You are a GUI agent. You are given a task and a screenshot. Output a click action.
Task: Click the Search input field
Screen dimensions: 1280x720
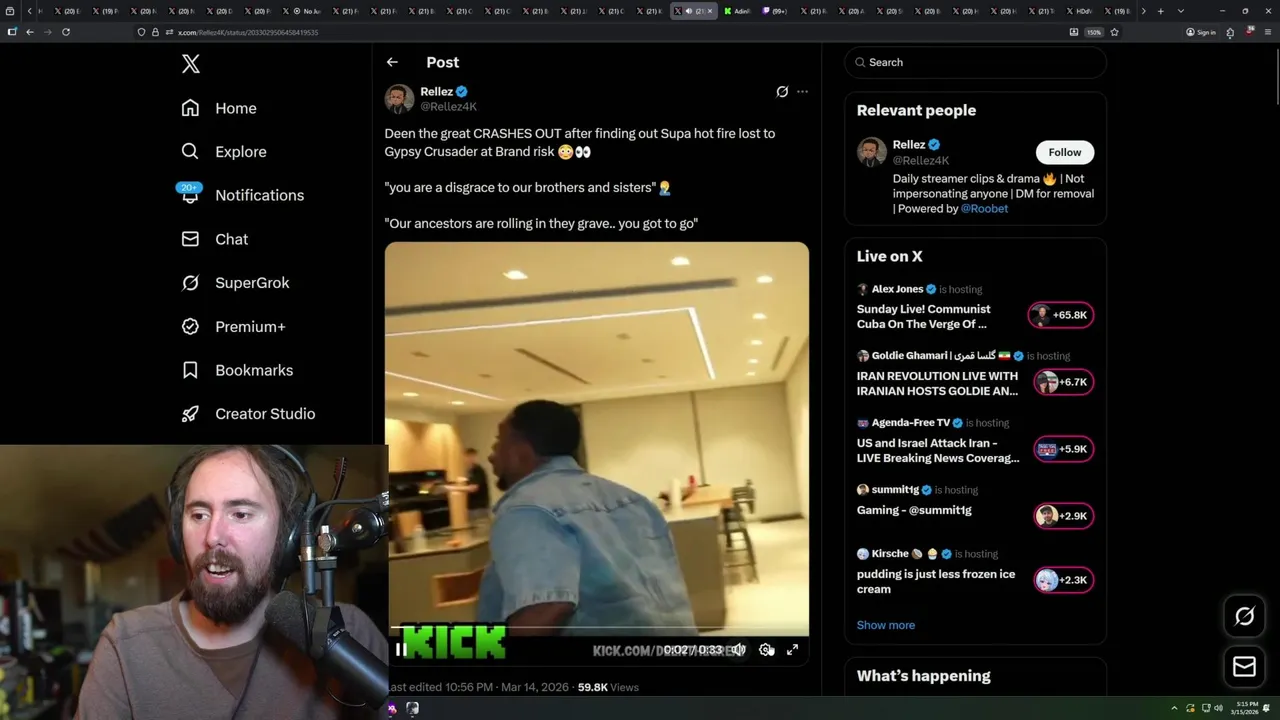click(x=976, y=62)
